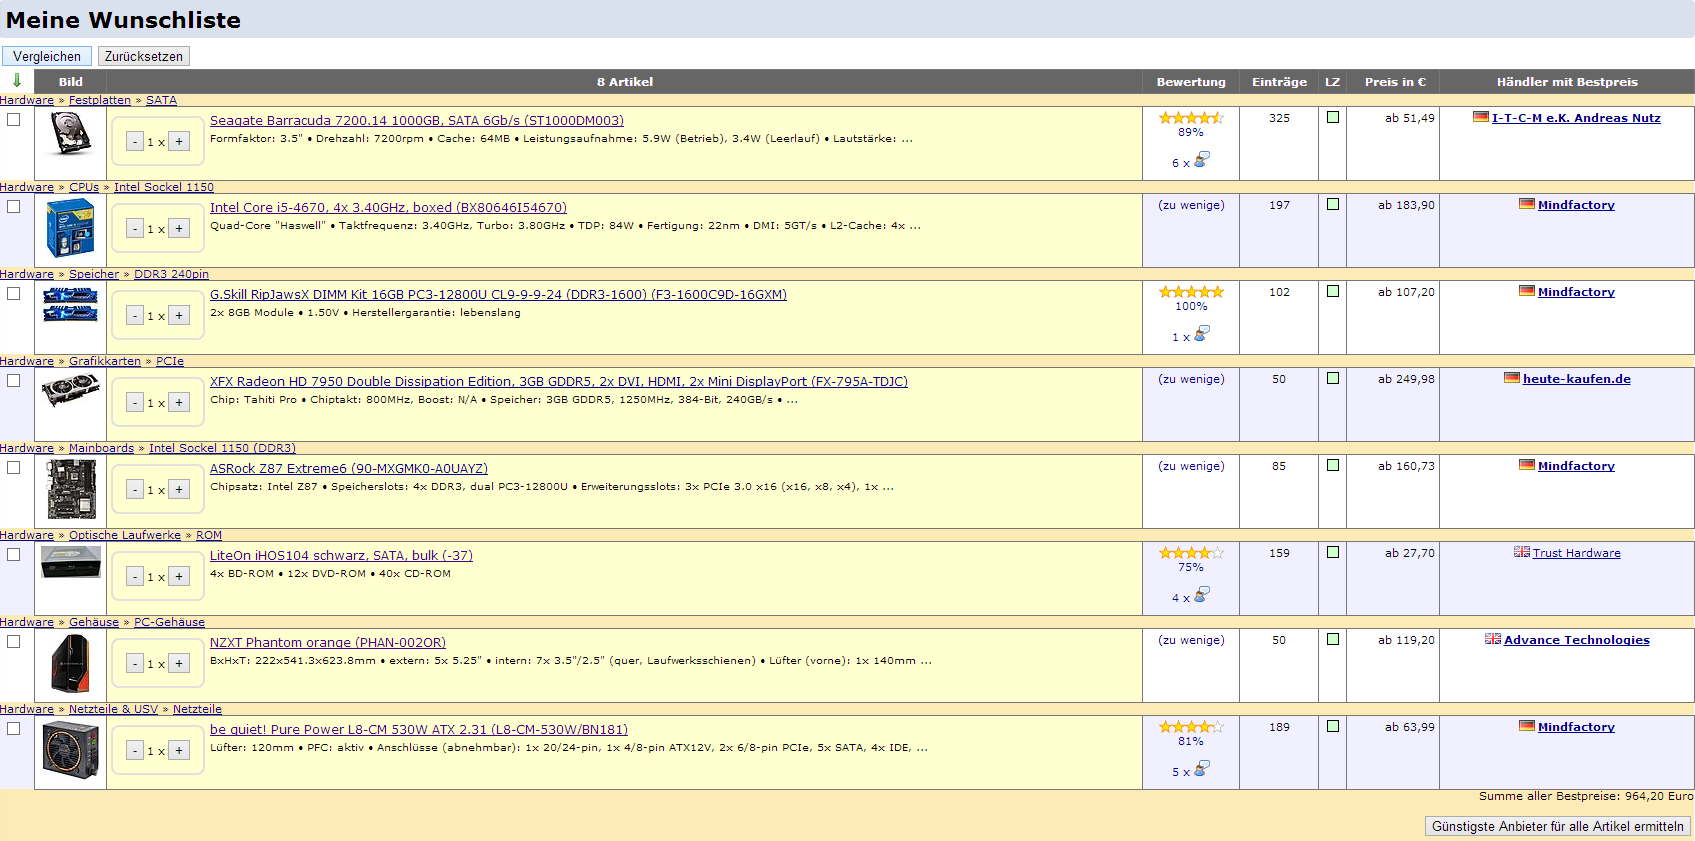The image size is (1695, 841).
Task: Click the star rating of the Seagate Barracuda
Action: 1191,118
